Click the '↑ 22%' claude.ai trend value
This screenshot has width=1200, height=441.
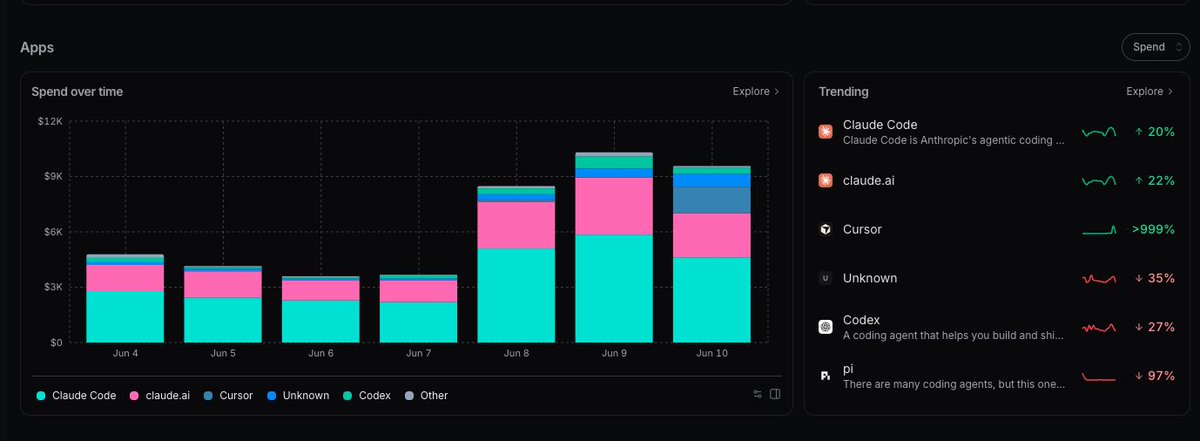(1154, 181)
